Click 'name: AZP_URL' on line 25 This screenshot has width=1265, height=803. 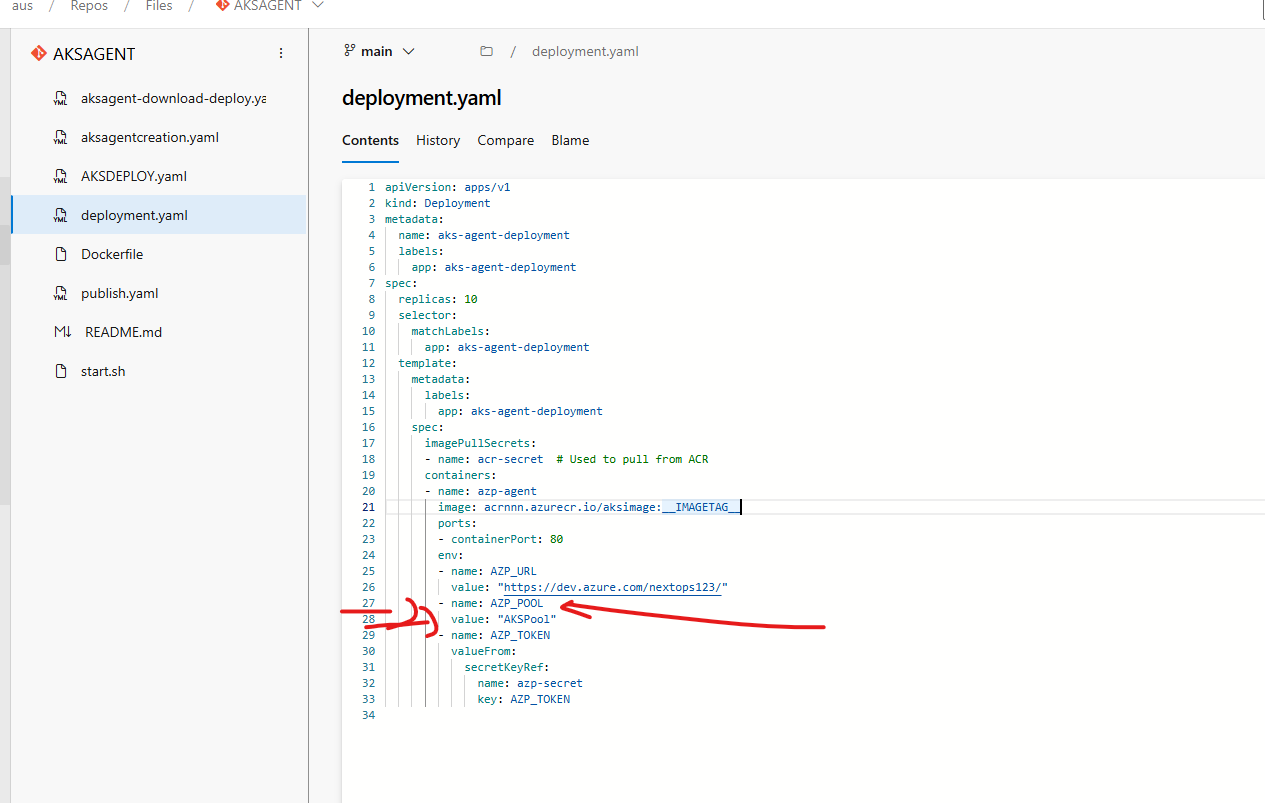[x=494, y=571]
